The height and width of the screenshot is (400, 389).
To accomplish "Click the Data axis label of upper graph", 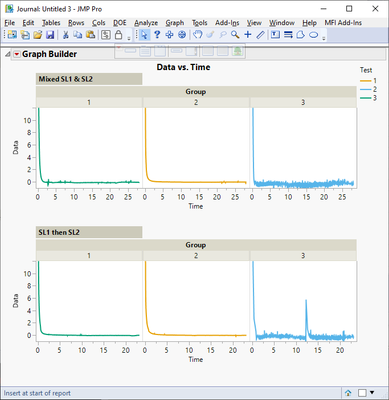I will [15, 148].
